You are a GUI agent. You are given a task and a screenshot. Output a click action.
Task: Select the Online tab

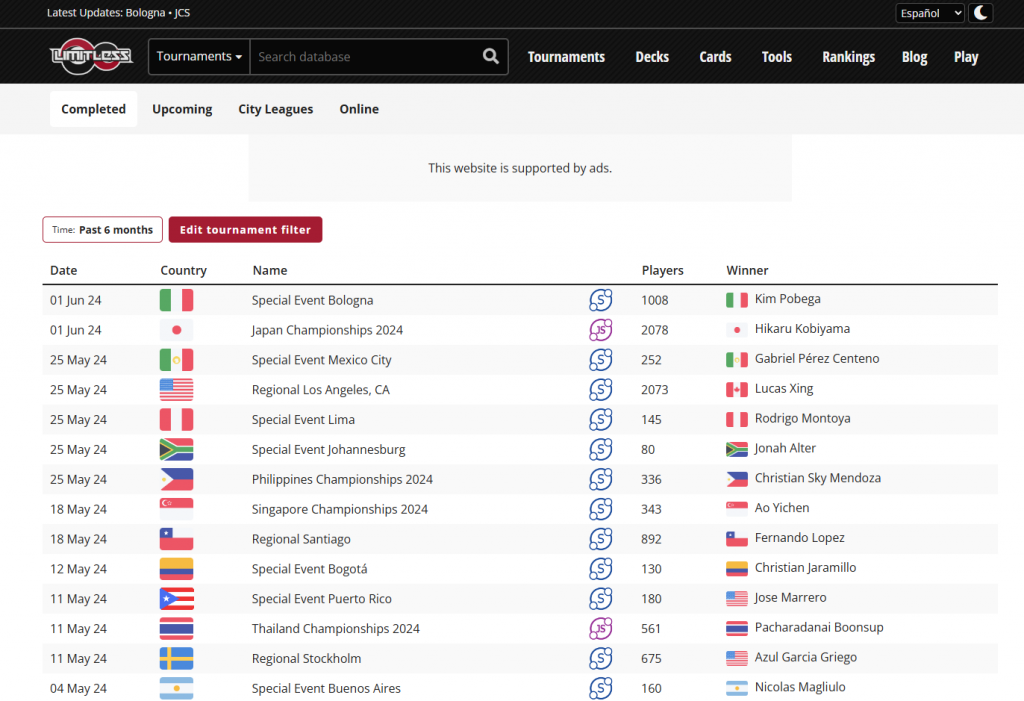(359, 109)
